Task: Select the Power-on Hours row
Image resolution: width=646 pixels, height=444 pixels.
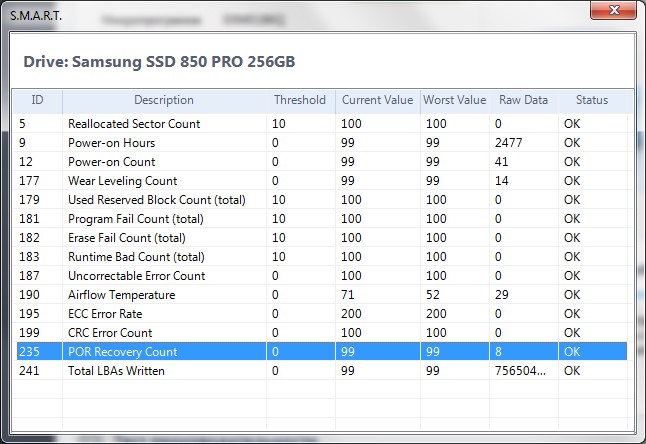Action: 322,143
